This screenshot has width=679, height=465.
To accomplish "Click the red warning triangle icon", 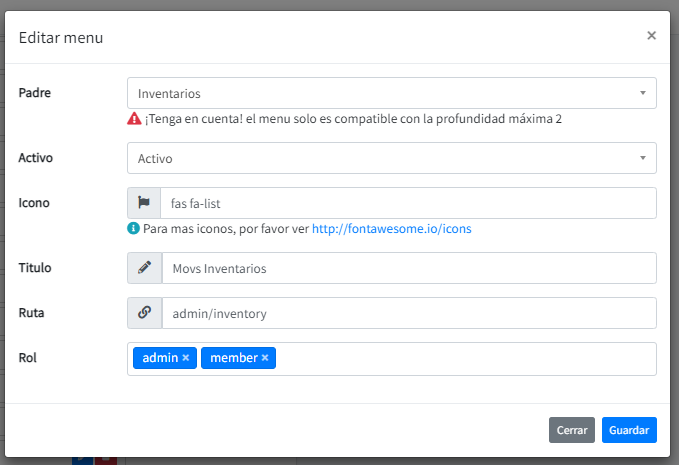I will click(134, 119).
